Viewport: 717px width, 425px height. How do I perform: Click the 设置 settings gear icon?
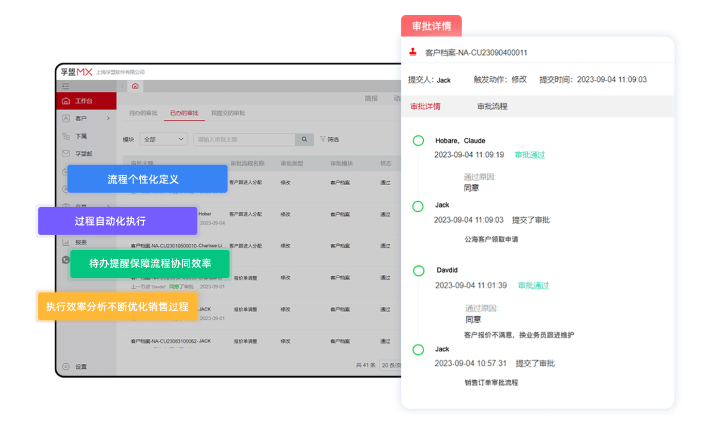66,367
